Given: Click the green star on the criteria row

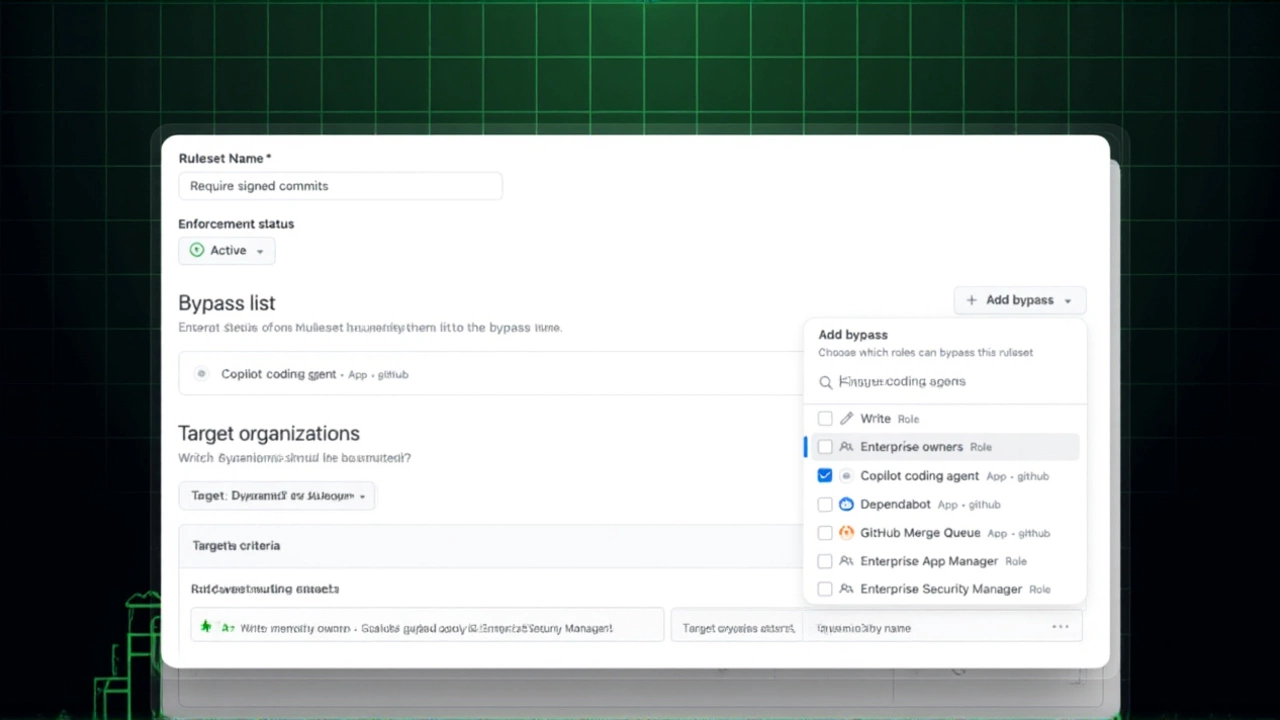Looking at the screenshot, I should tap(205, 627).
